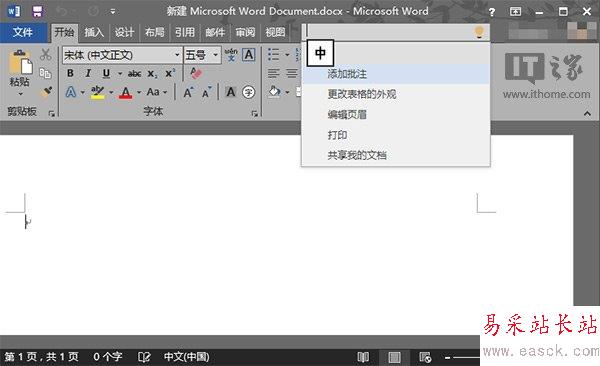
Task: Click the word count 0个字 indicator
Action: pos(108,357)
